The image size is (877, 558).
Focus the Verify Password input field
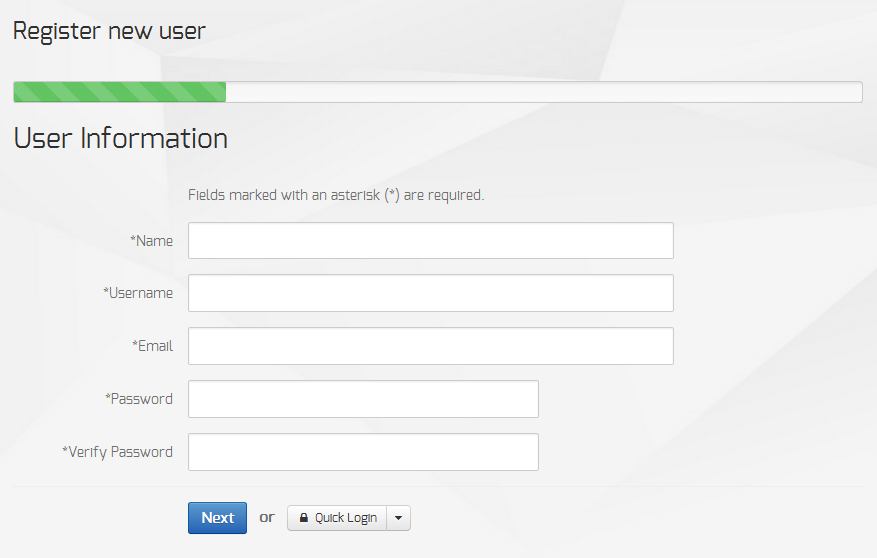point(363,452)
